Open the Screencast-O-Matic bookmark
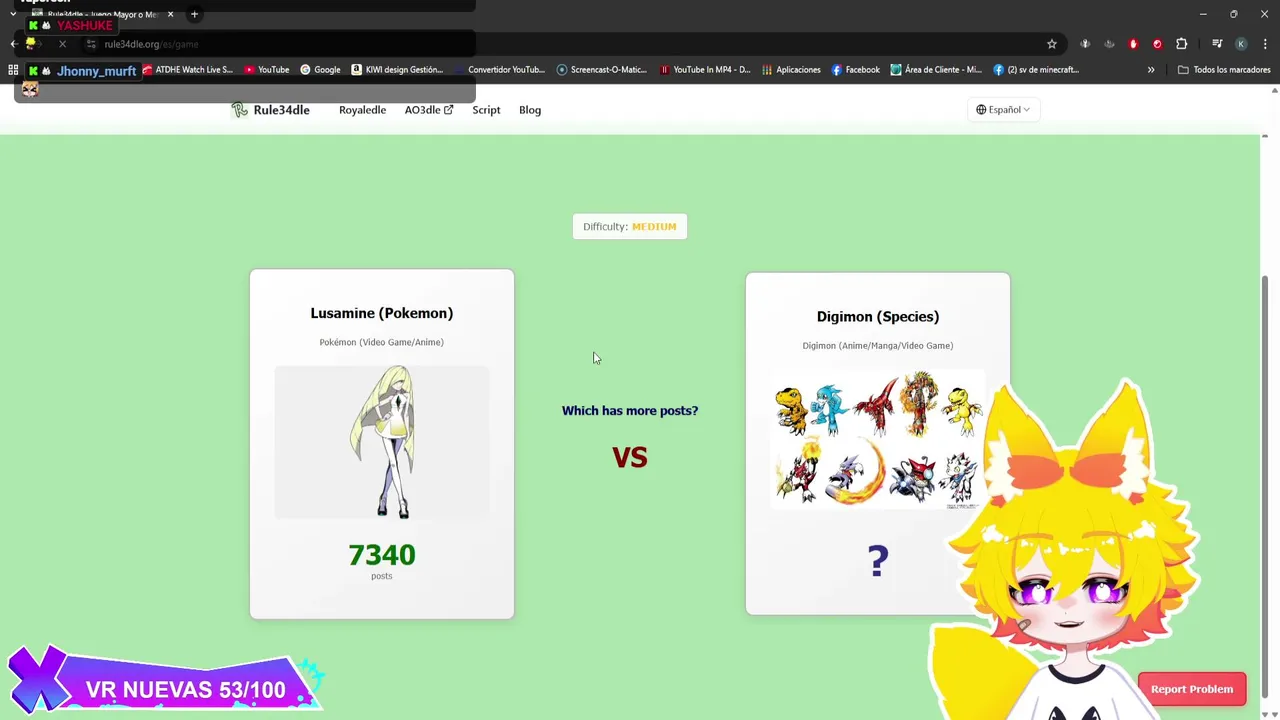 click(602, 70)
